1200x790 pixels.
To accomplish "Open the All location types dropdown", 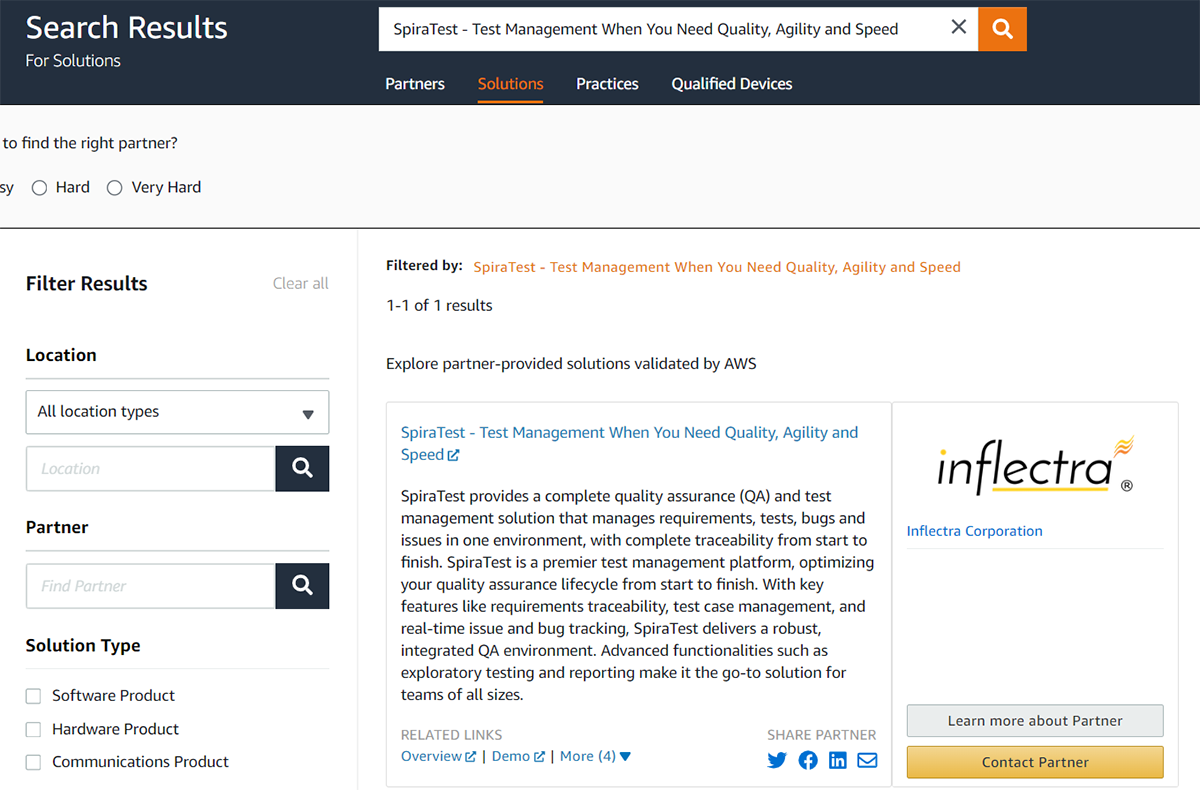I will [x=177, y=412].
